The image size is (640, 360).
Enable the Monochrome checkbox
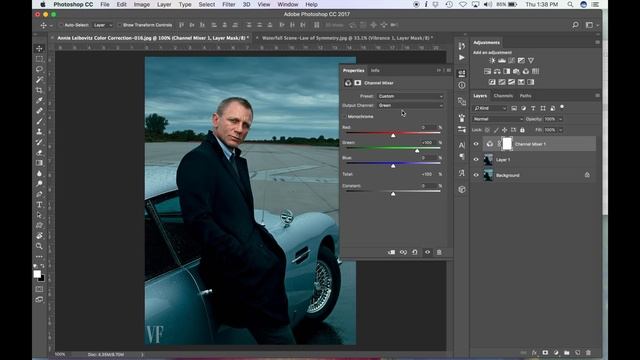[344, 117]
